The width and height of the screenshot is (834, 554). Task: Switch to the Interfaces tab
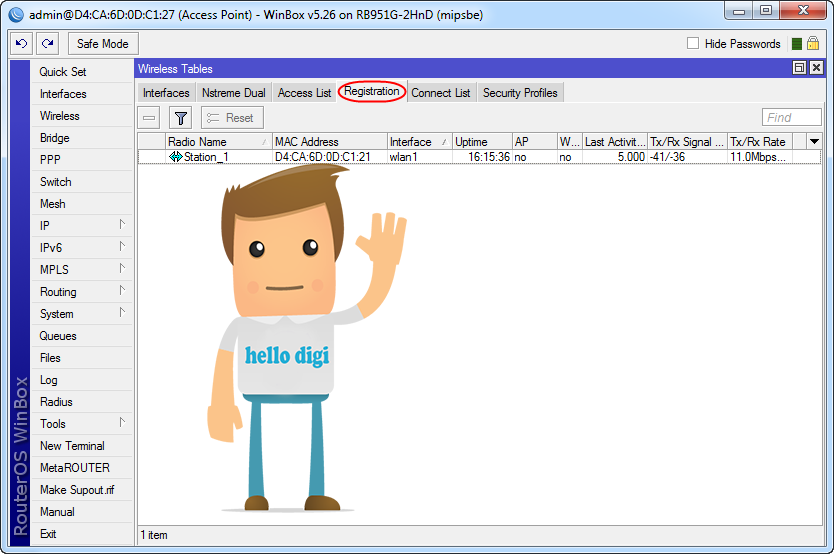(x=166, y=93)
